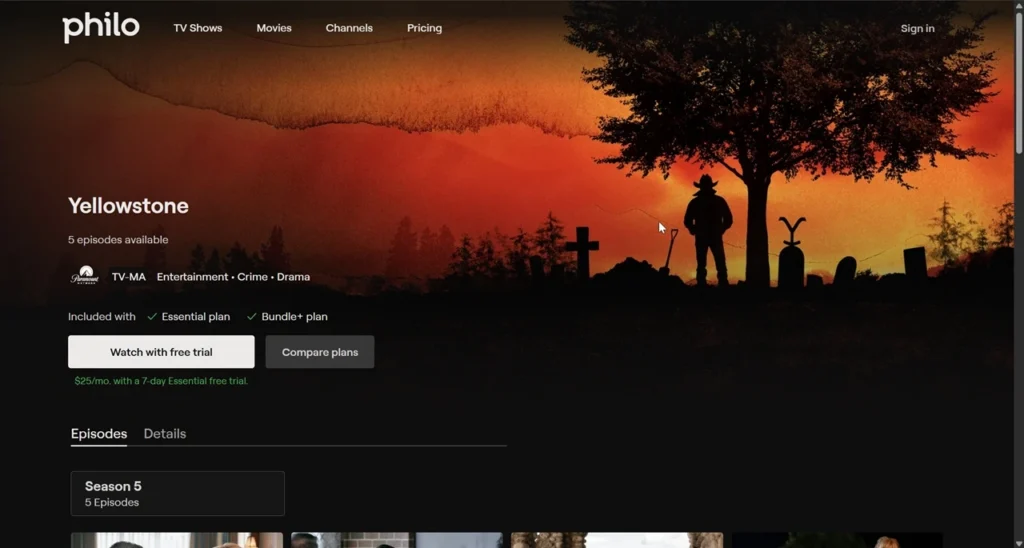The height and width of the screenshot is (548, 1024).
Task: Click the Philo logo
Action: pos(101,27)
